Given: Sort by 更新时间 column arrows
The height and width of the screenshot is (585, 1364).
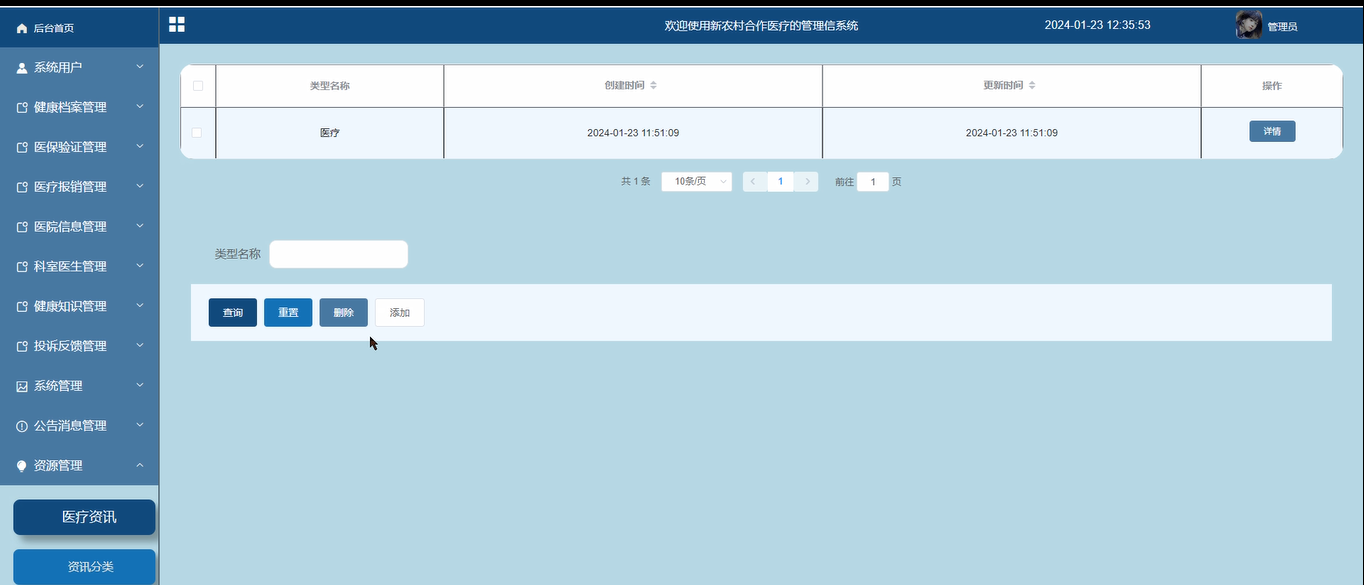Looking at the screenshot, I should click(1032, 86).
